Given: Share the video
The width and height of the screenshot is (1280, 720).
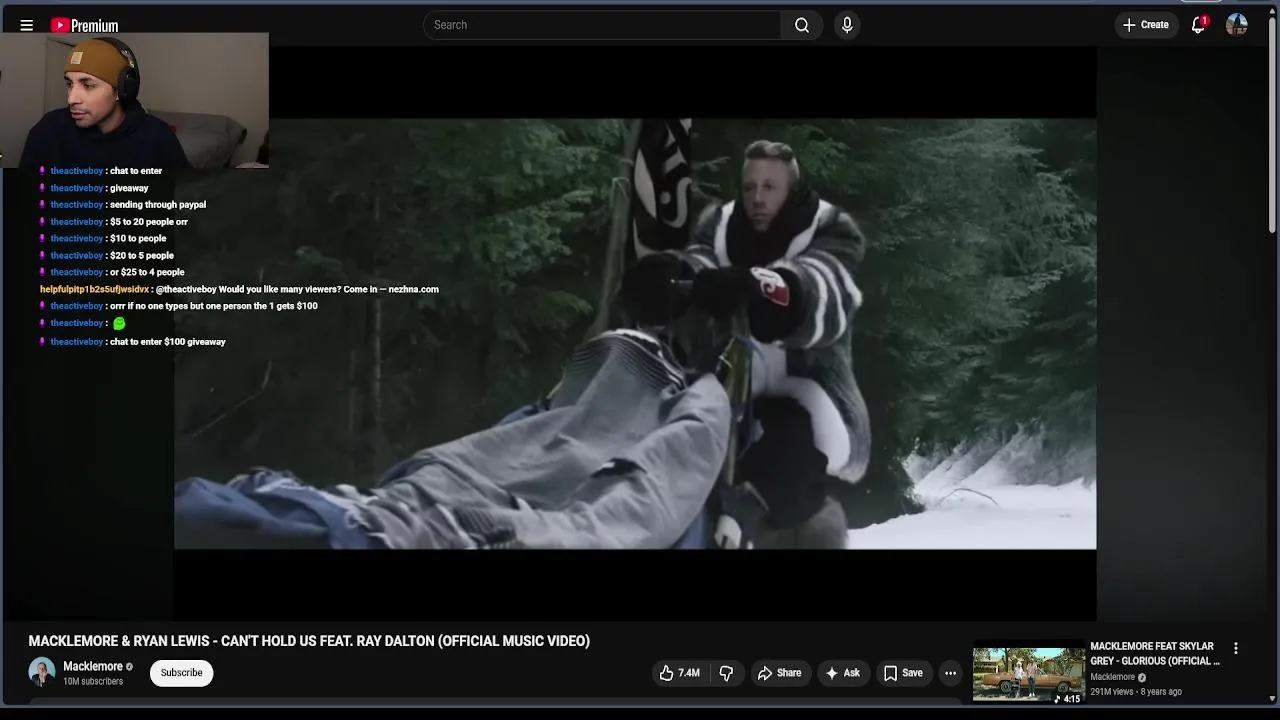Looking at the screenshot, I should point(779,673).
